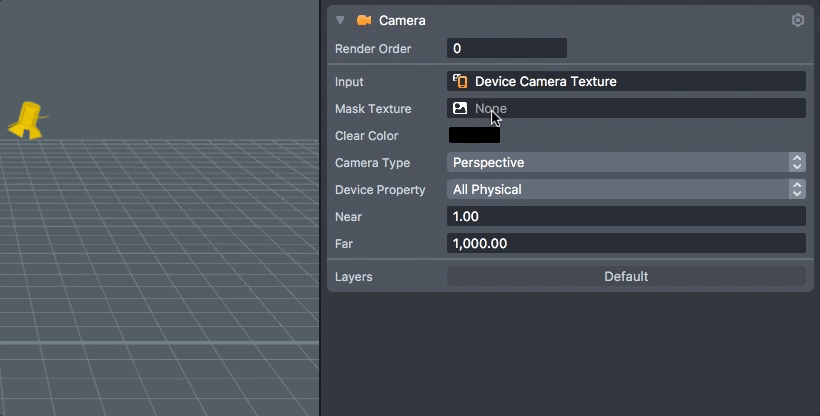Click the Camera Type dropdown arrows
Viewport: 820px width, 416px height.
[x=797, y=162]
